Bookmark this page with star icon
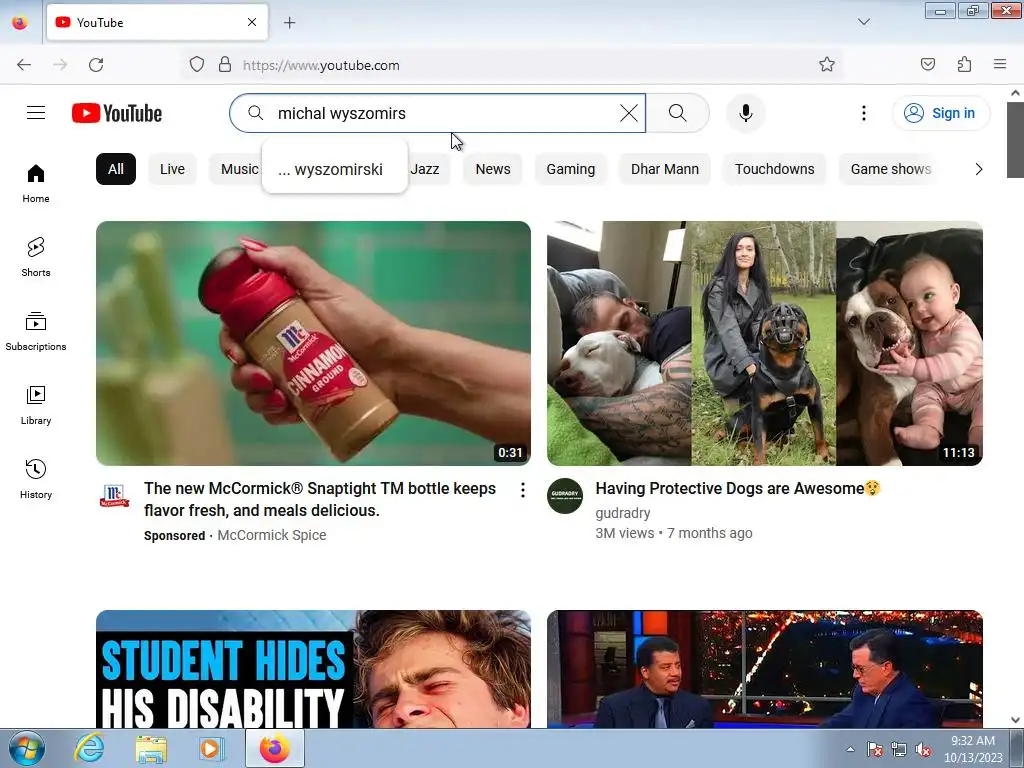Viewport: 1024px width, 768px height. pos(827,65)
